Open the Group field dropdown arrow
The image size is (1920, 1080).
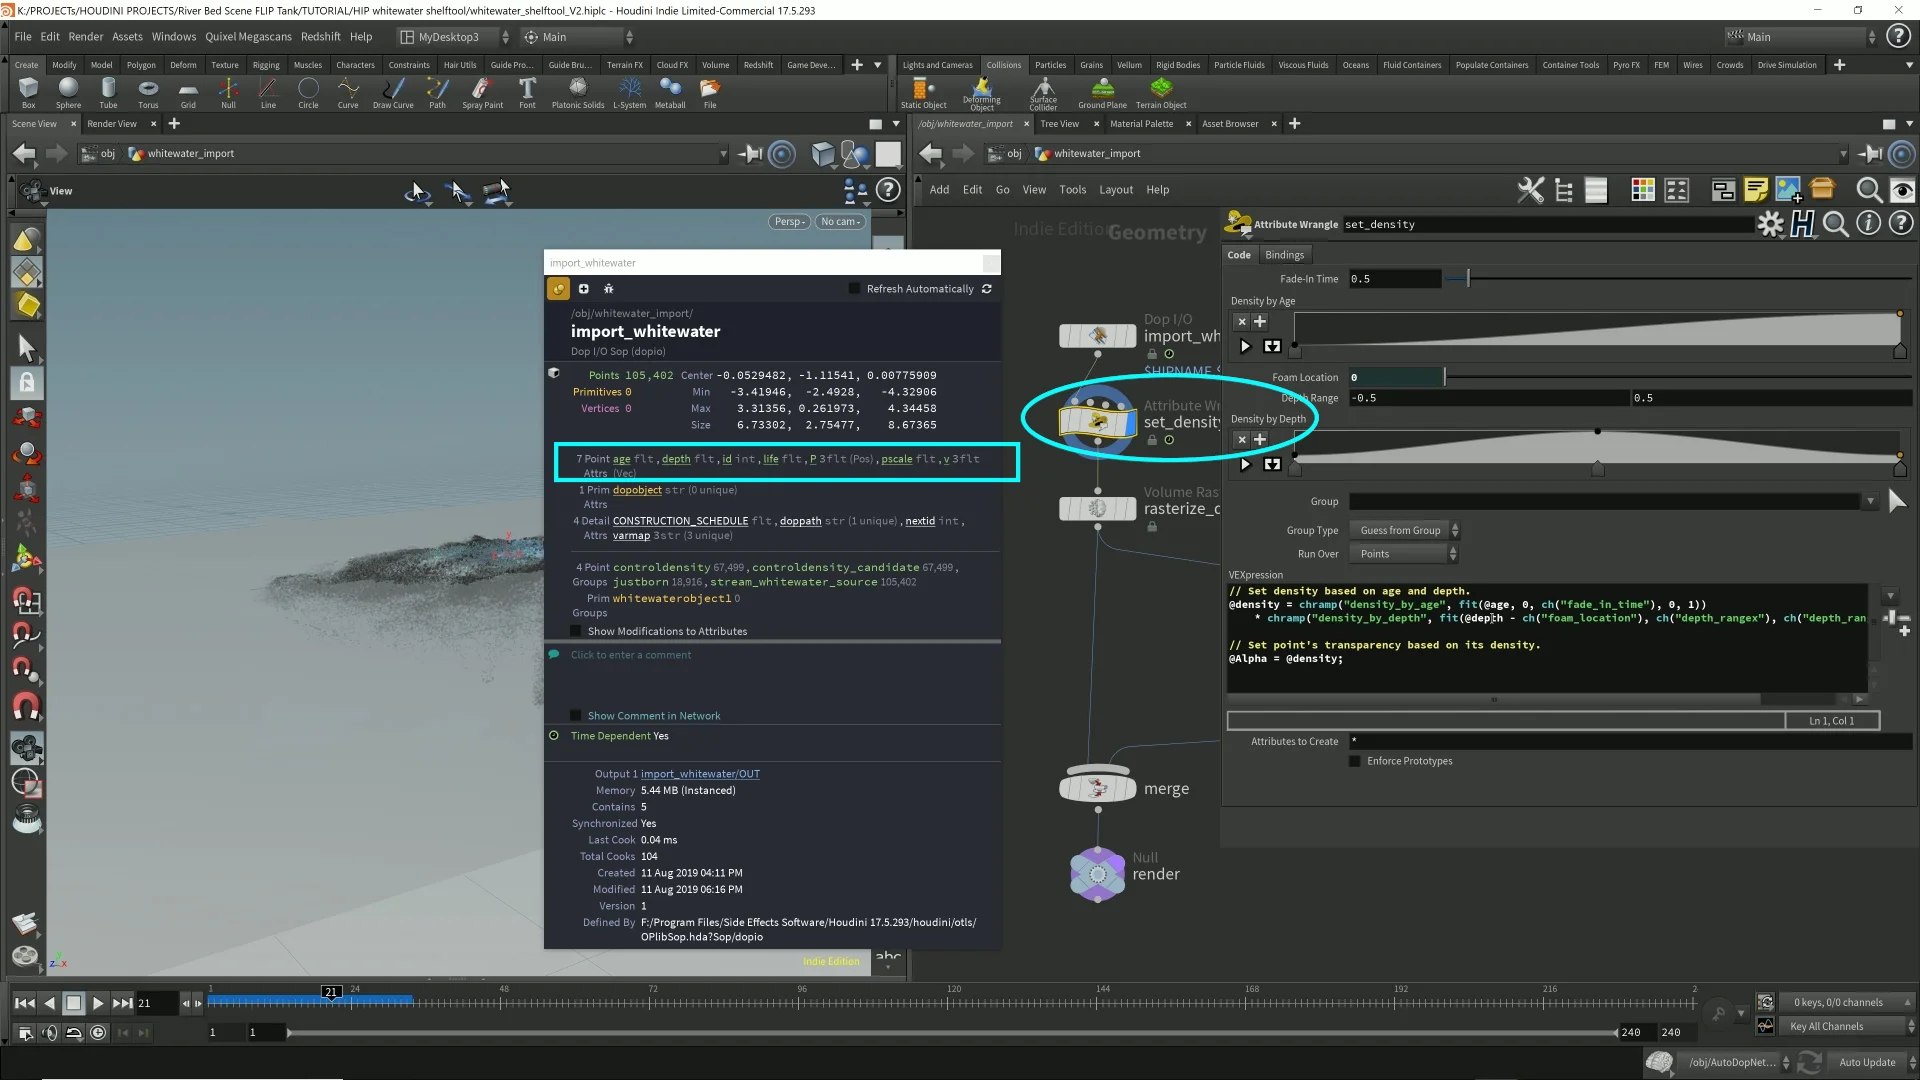click(x=1870, y=502)
